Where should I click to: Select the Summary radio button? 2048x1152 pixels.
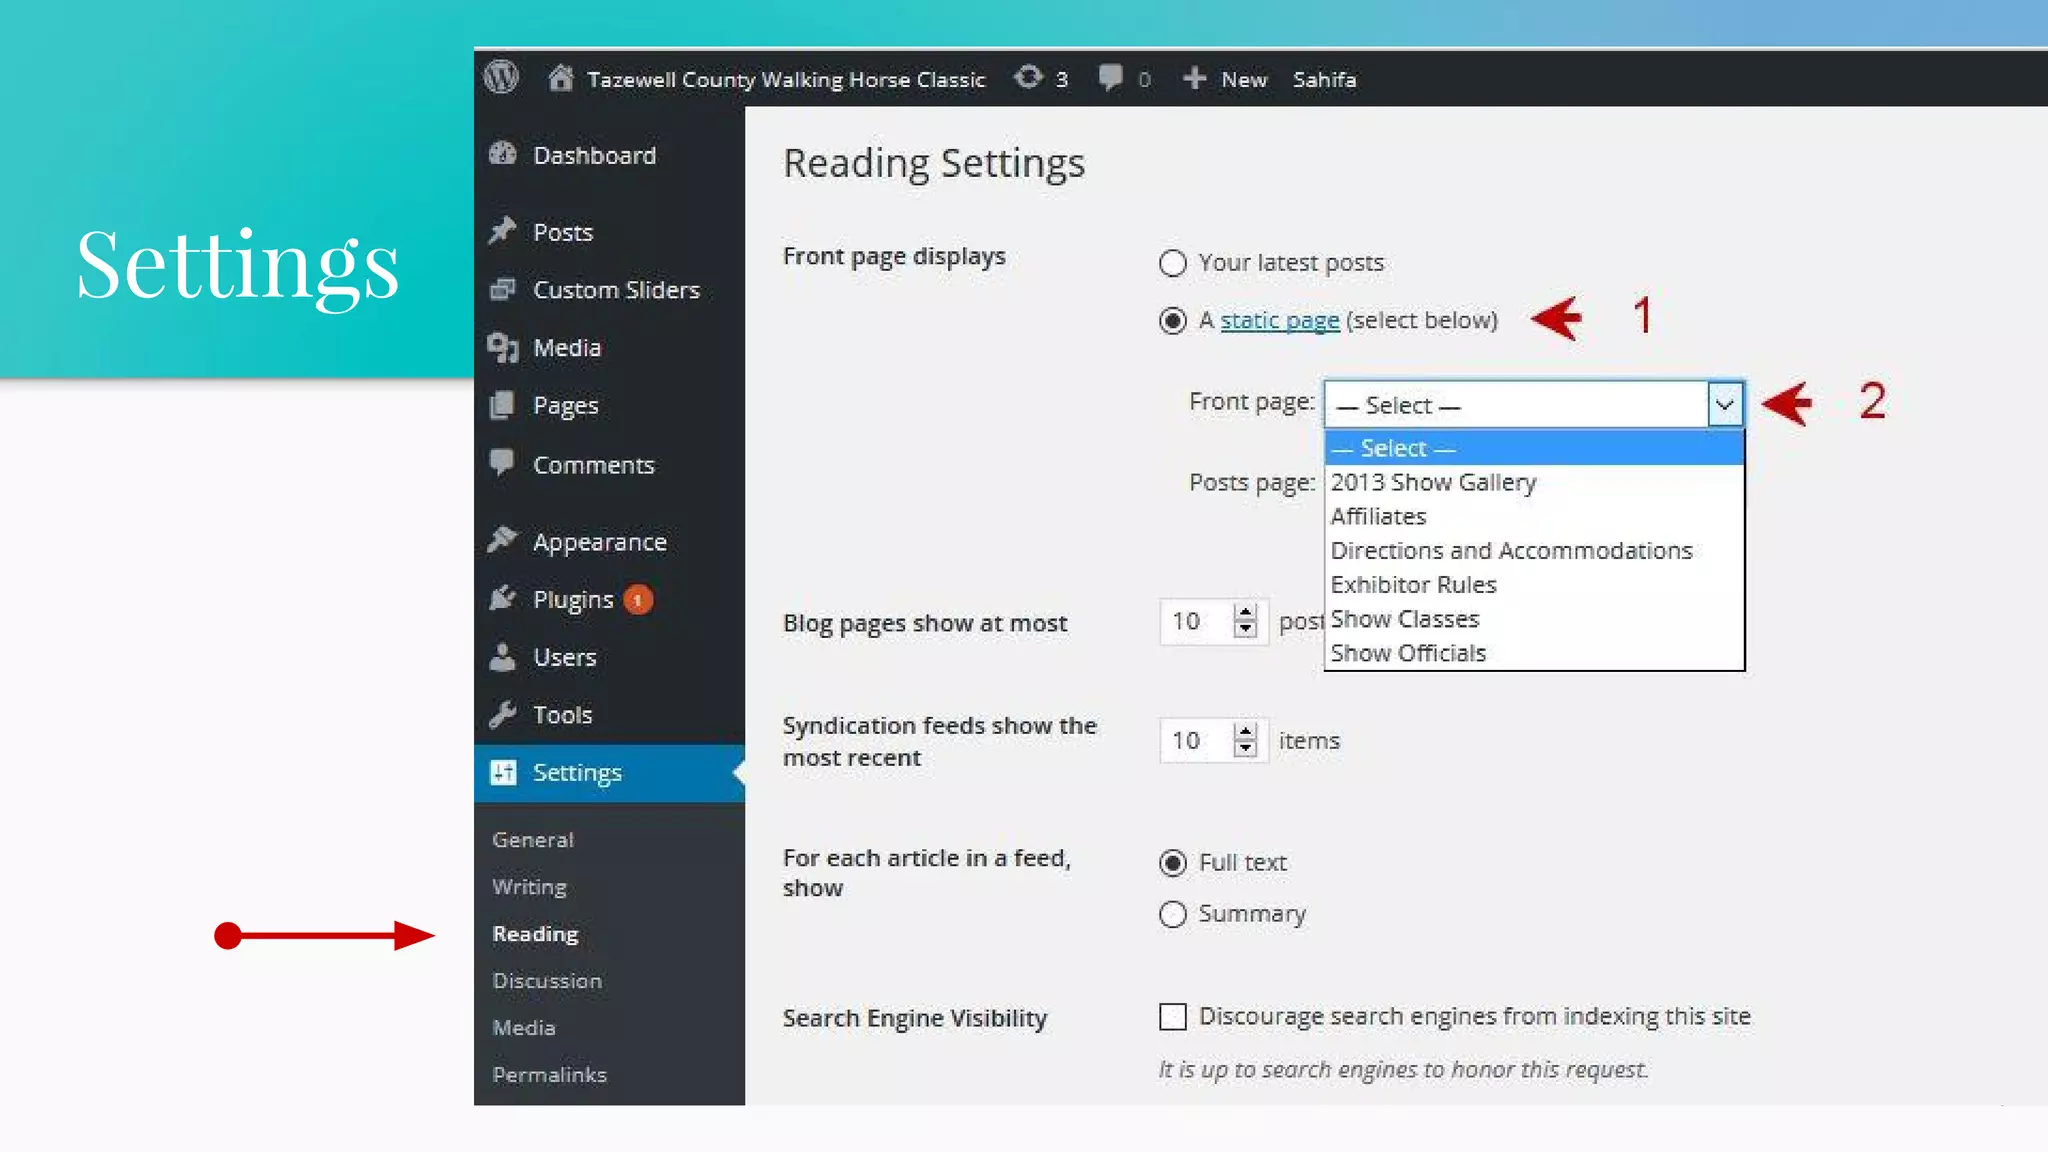pos(1172,914)
